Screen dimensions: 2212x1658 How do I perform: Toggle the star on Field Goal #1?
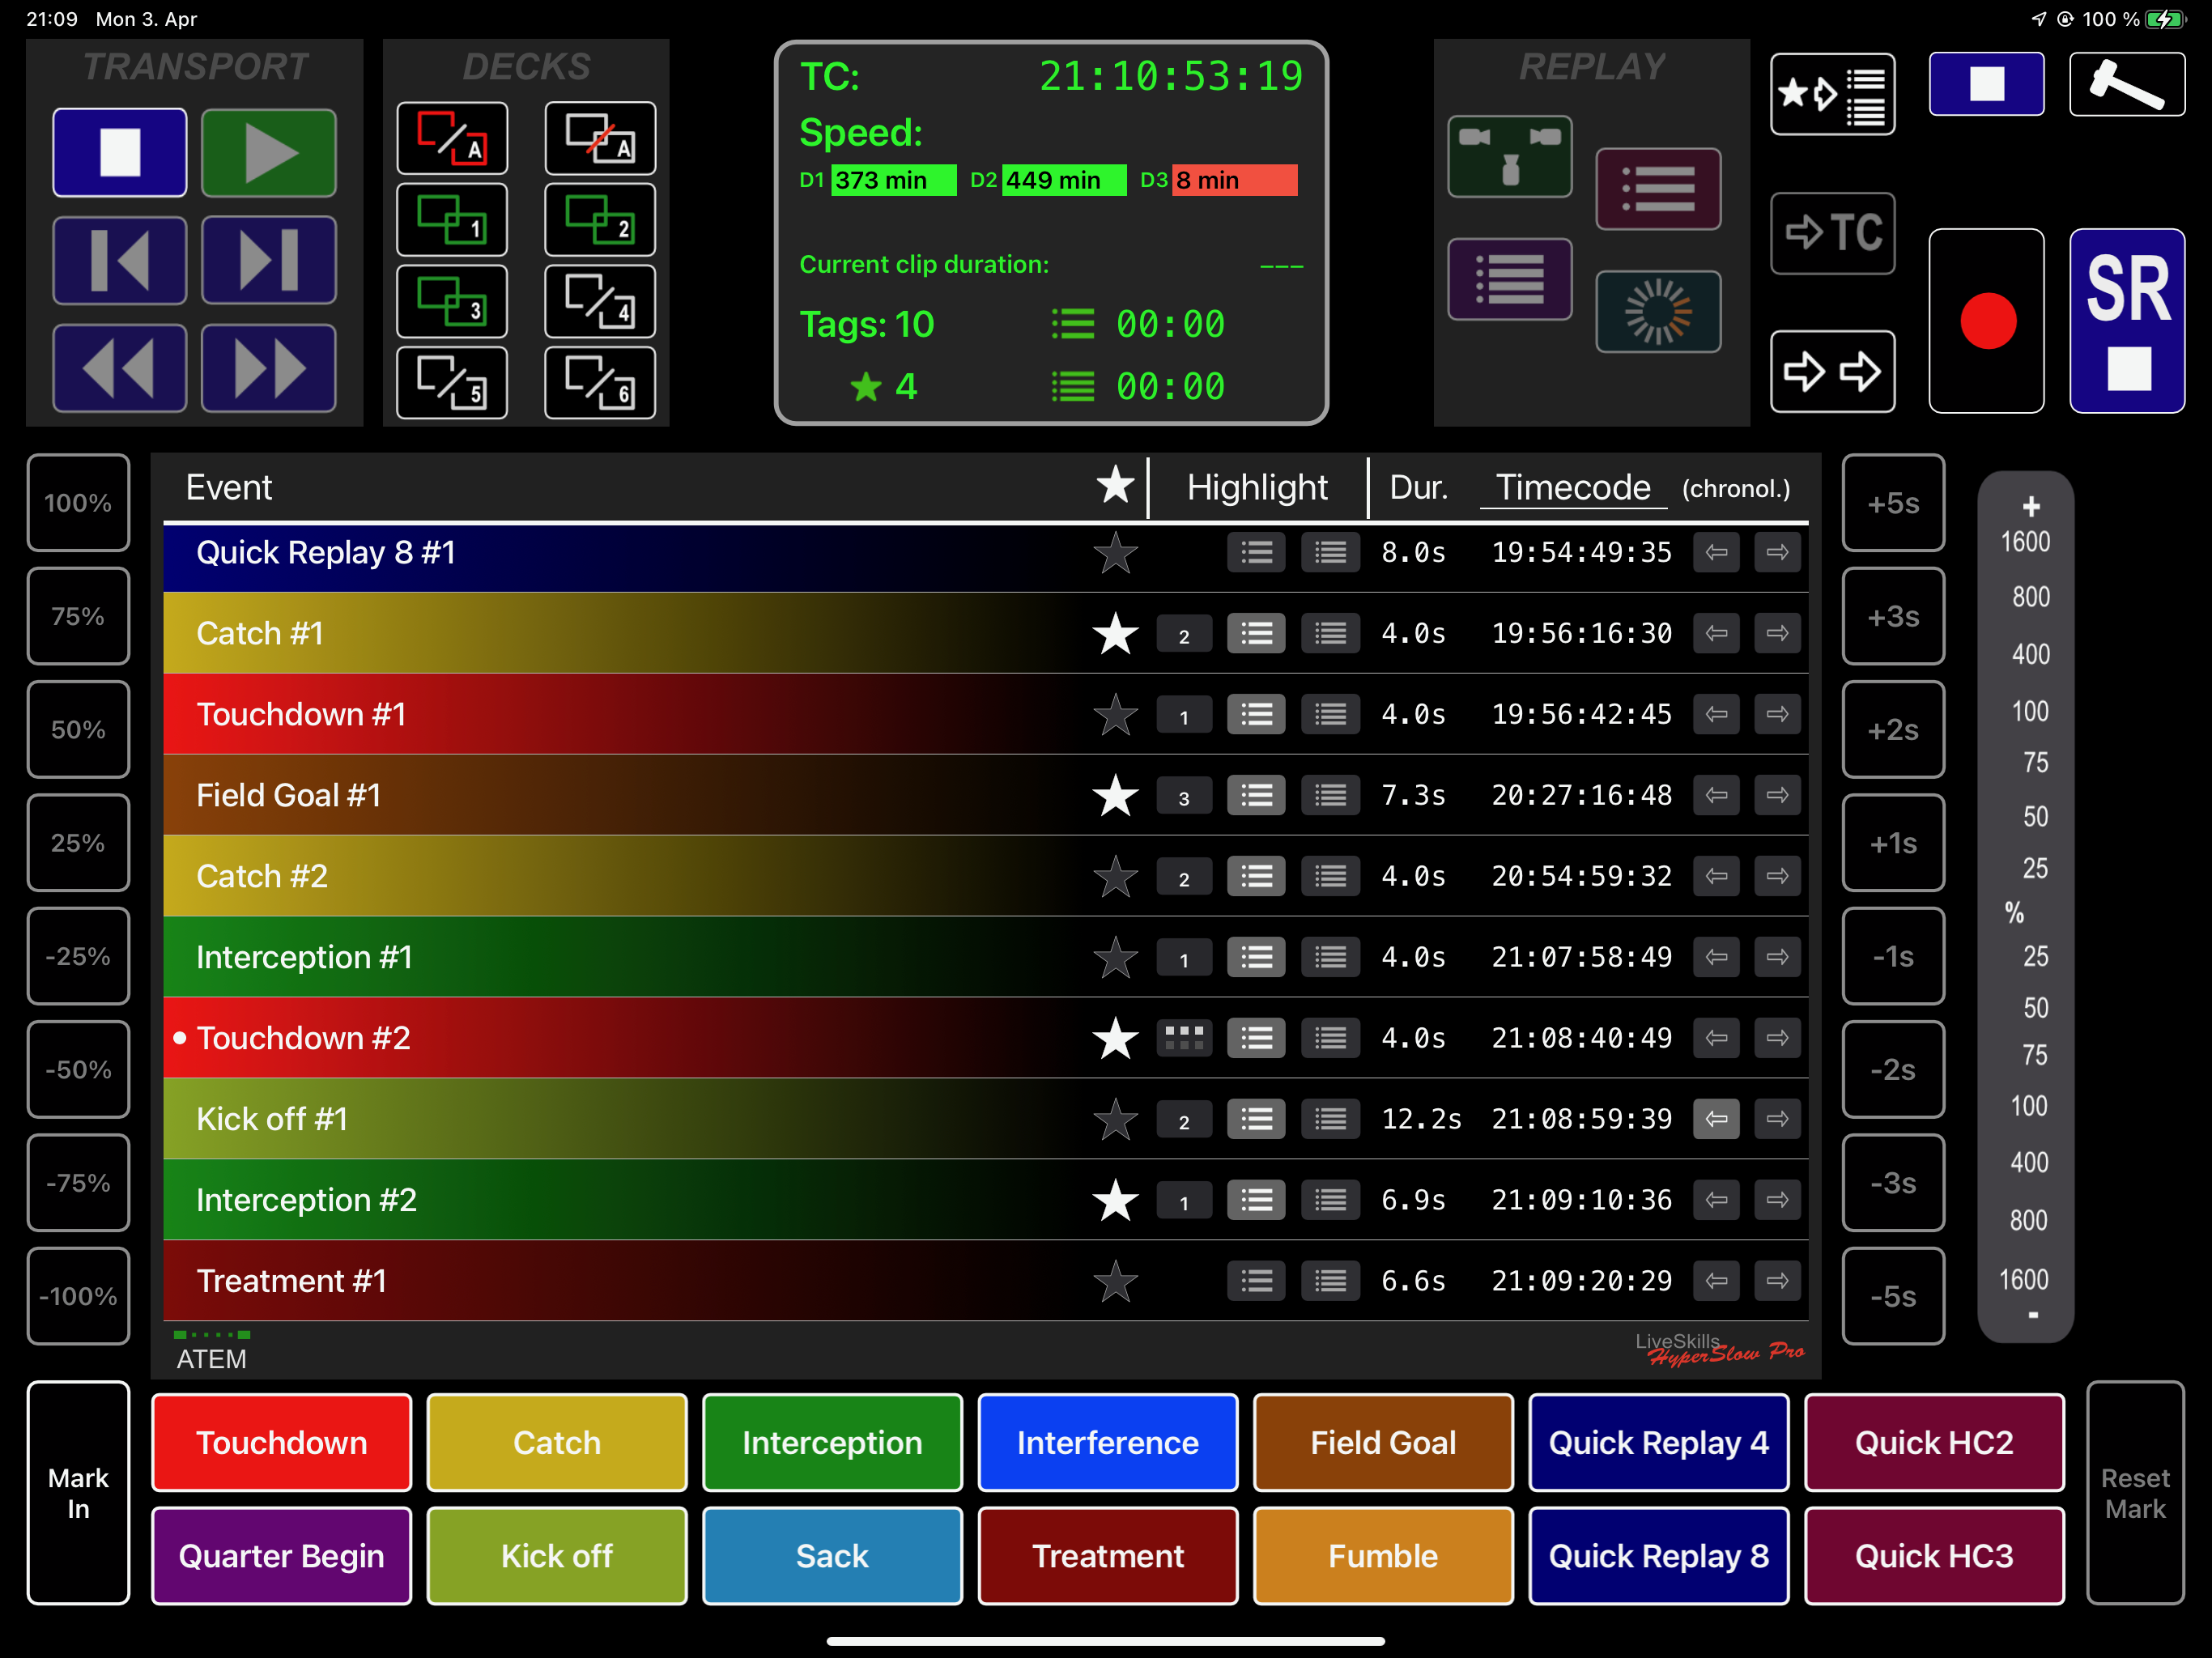pos(1115,796)
